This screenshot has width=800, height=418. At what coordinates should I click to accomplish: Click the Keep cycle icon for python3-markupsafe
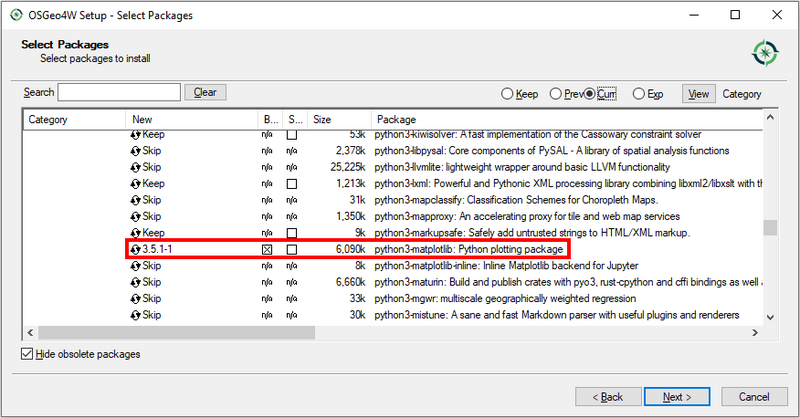pos(136,232)
